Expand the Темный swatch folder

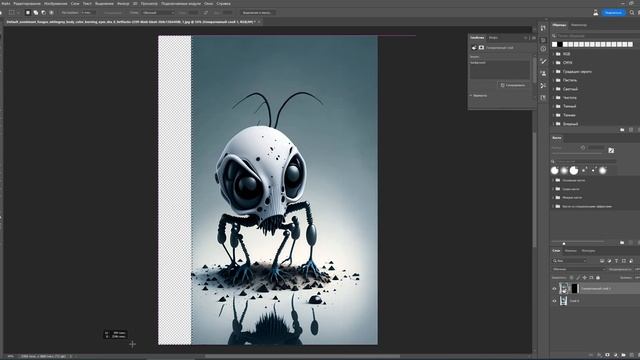click(x=553, y=106)
